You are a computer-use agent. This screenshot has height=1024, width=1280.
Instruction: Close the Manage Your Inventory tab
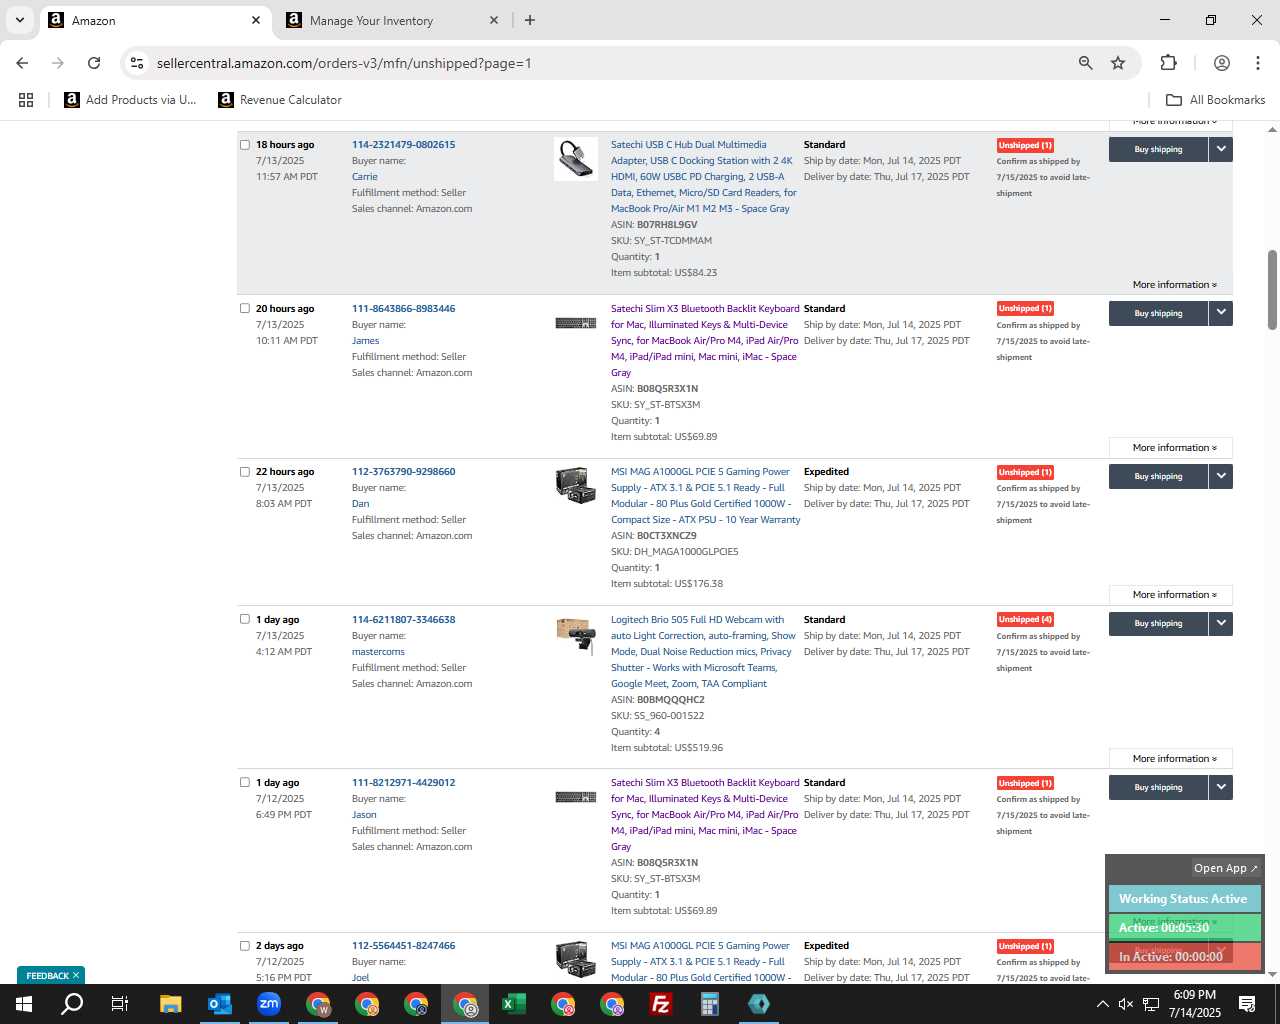click(494, 20)
